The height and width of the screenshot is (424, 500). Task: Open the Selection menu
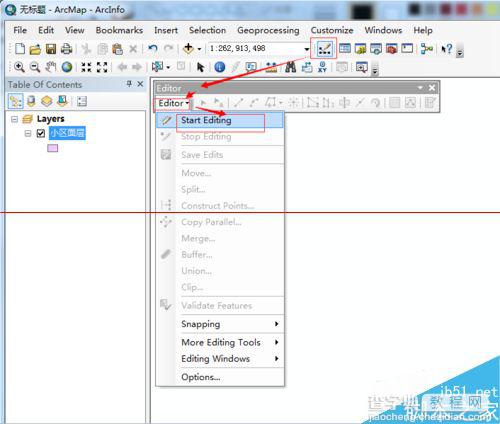coord(207,30)
